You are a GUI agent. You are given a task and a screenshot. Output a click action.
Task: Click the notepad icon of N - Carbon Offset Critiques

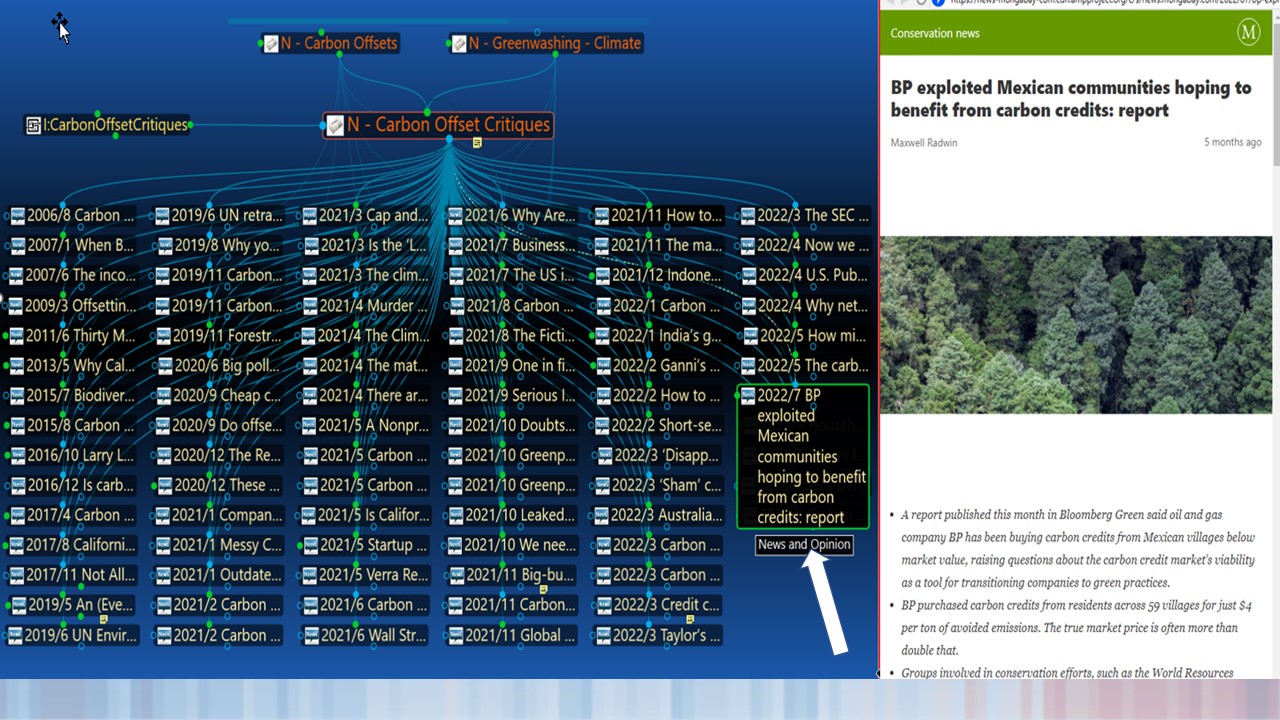(x=336, y=125)
